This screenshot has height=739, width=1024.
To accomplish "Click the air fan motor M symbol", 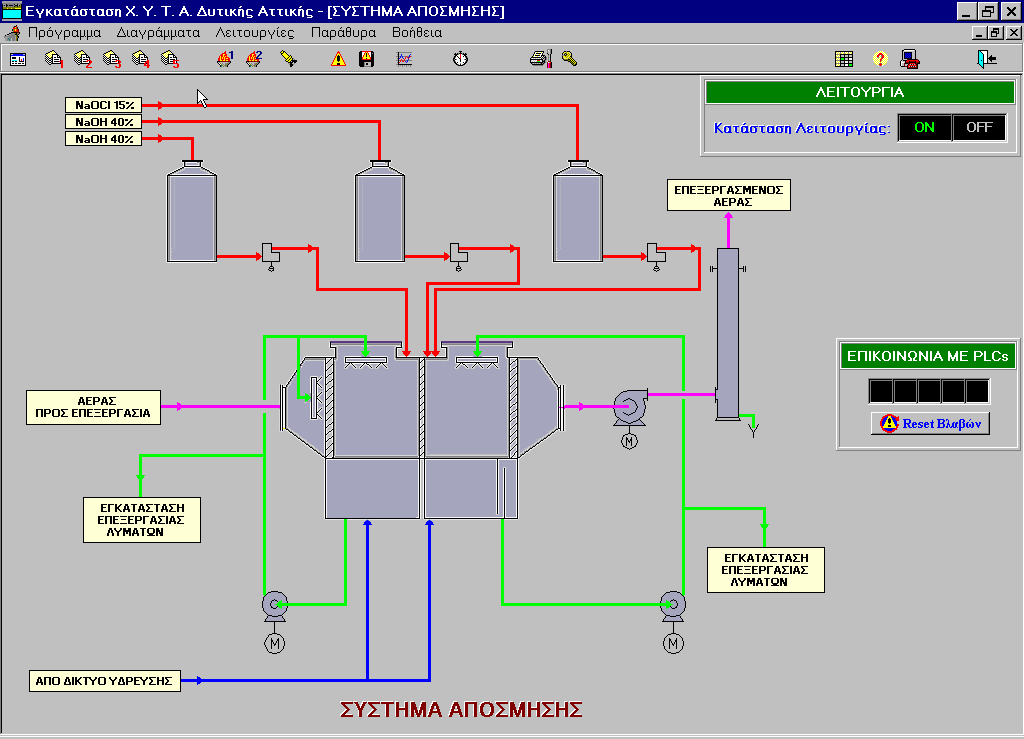I will click(x=629, y=441).
